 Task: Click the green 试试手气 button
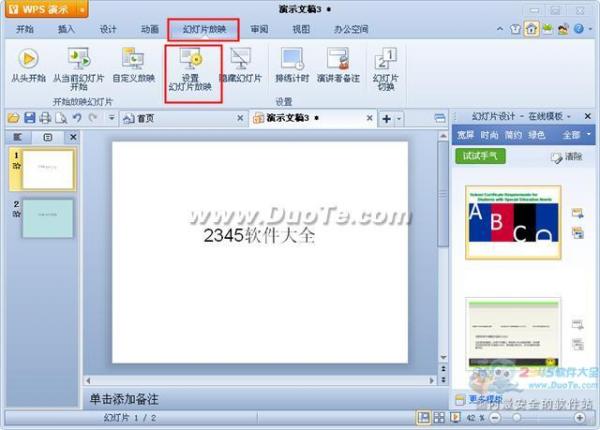(481, 156)
